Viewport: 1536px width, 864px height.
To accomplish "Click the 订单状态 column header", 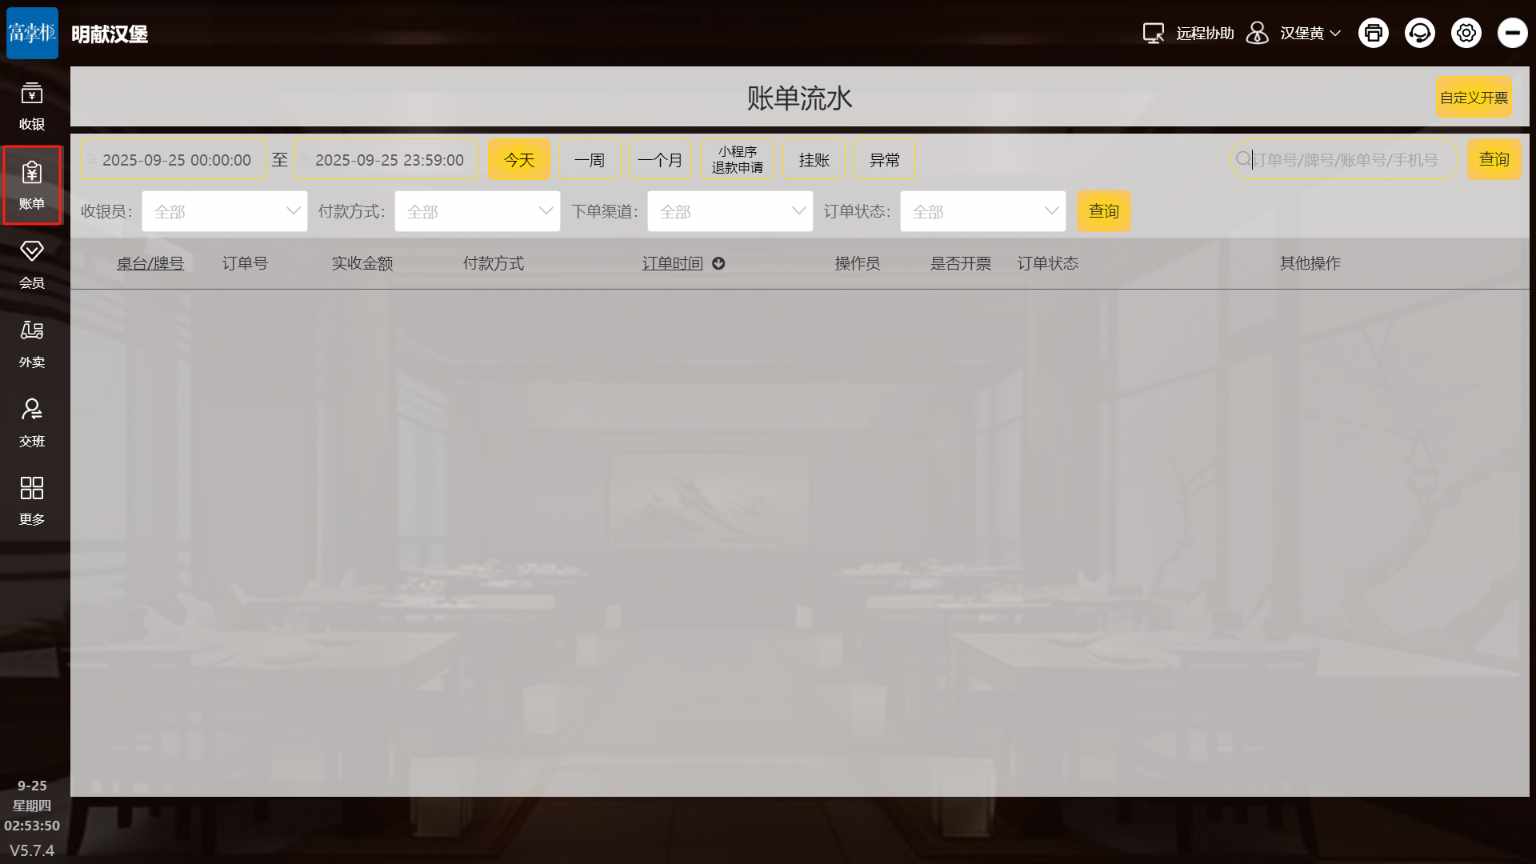I will coord(1047,263).
